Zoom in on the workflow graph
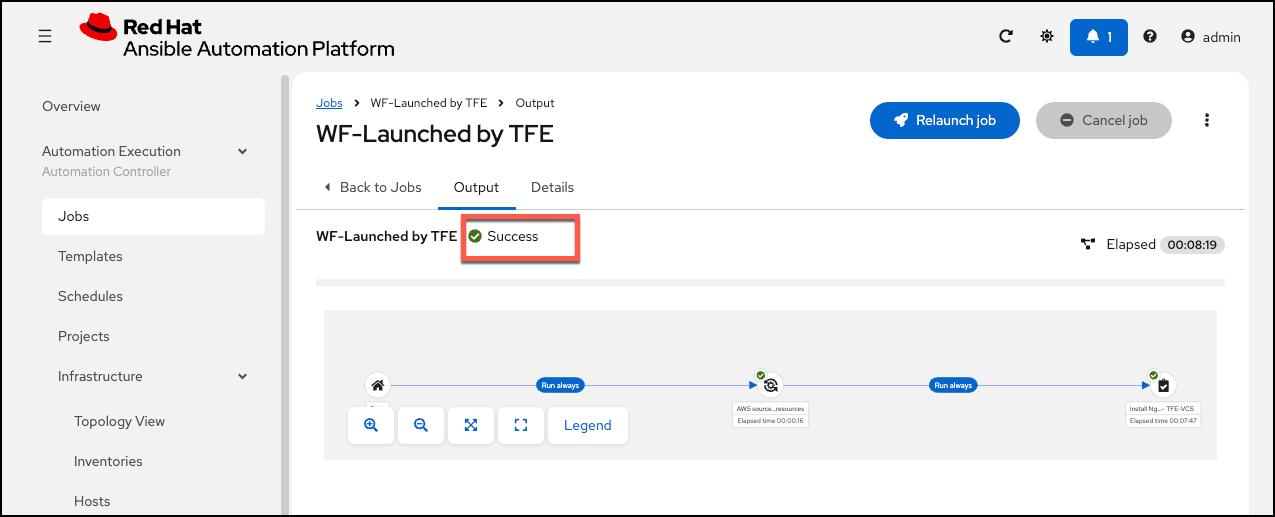The width and height of the screenshot is (1275, 517). 371,425
